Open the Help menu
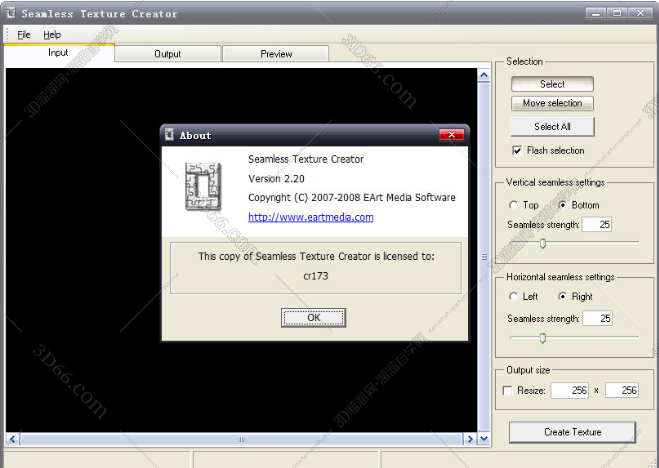659x468 pixels. pyautogui.click(x=52, y=35)
